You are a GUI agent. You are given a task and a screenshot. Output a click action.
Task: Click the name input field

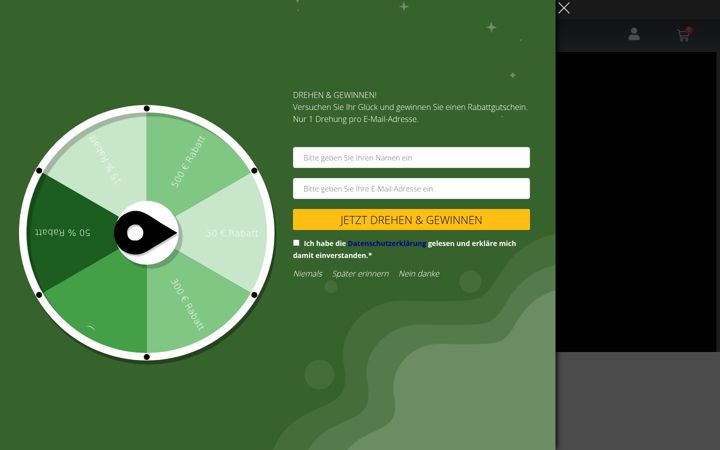tap(411, 158)
